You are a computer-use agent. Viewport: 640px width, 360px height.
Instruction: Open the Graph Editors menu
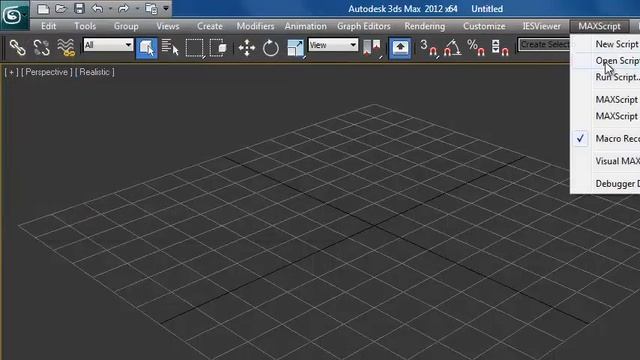tap(364, 26)
